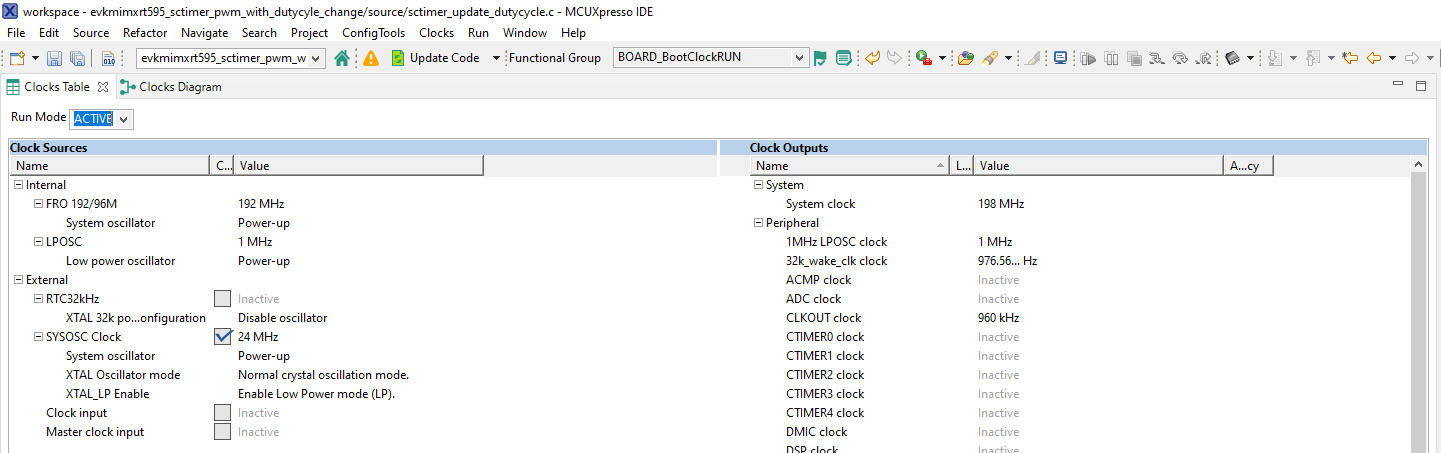Open the ConfigTools menu
Screen dimensions: 1441x453
click(x=373, y=33)
